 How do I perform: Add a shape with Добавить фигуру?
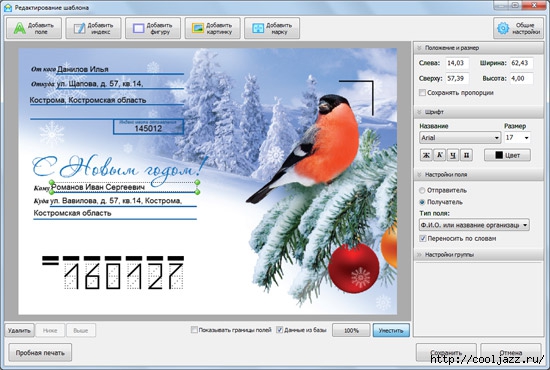point(153,28)
